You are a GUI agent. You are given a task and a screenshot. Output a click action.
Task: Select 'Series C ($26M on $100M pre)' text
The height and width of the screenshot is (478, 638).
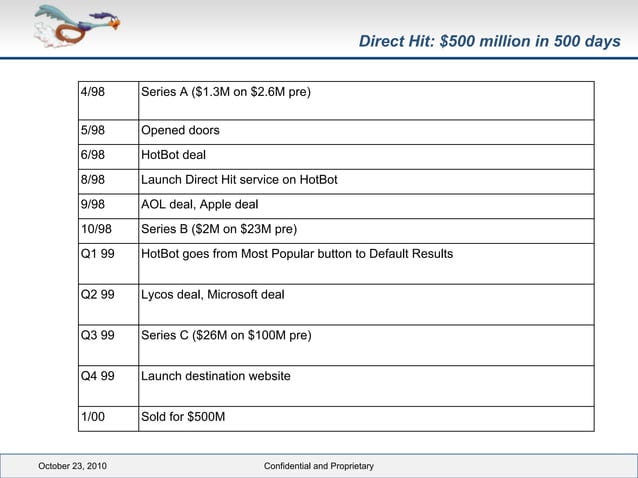pyautogui.click(x=226, y=336)
